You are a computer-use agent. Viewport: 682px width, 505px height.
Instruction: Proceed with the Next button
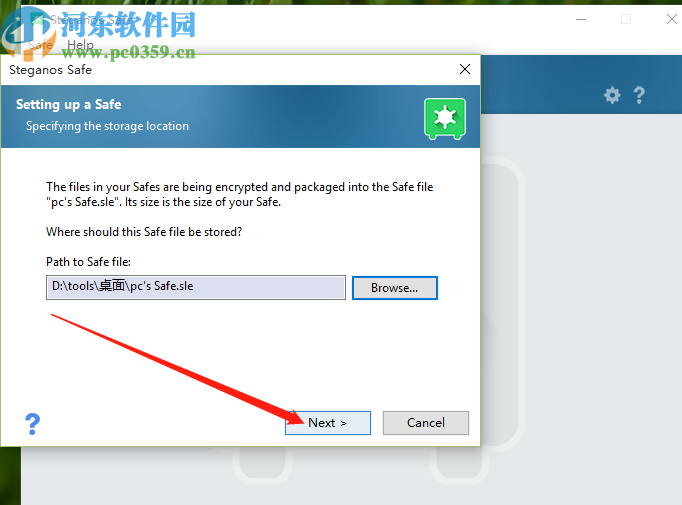click(x=328, y=423)
